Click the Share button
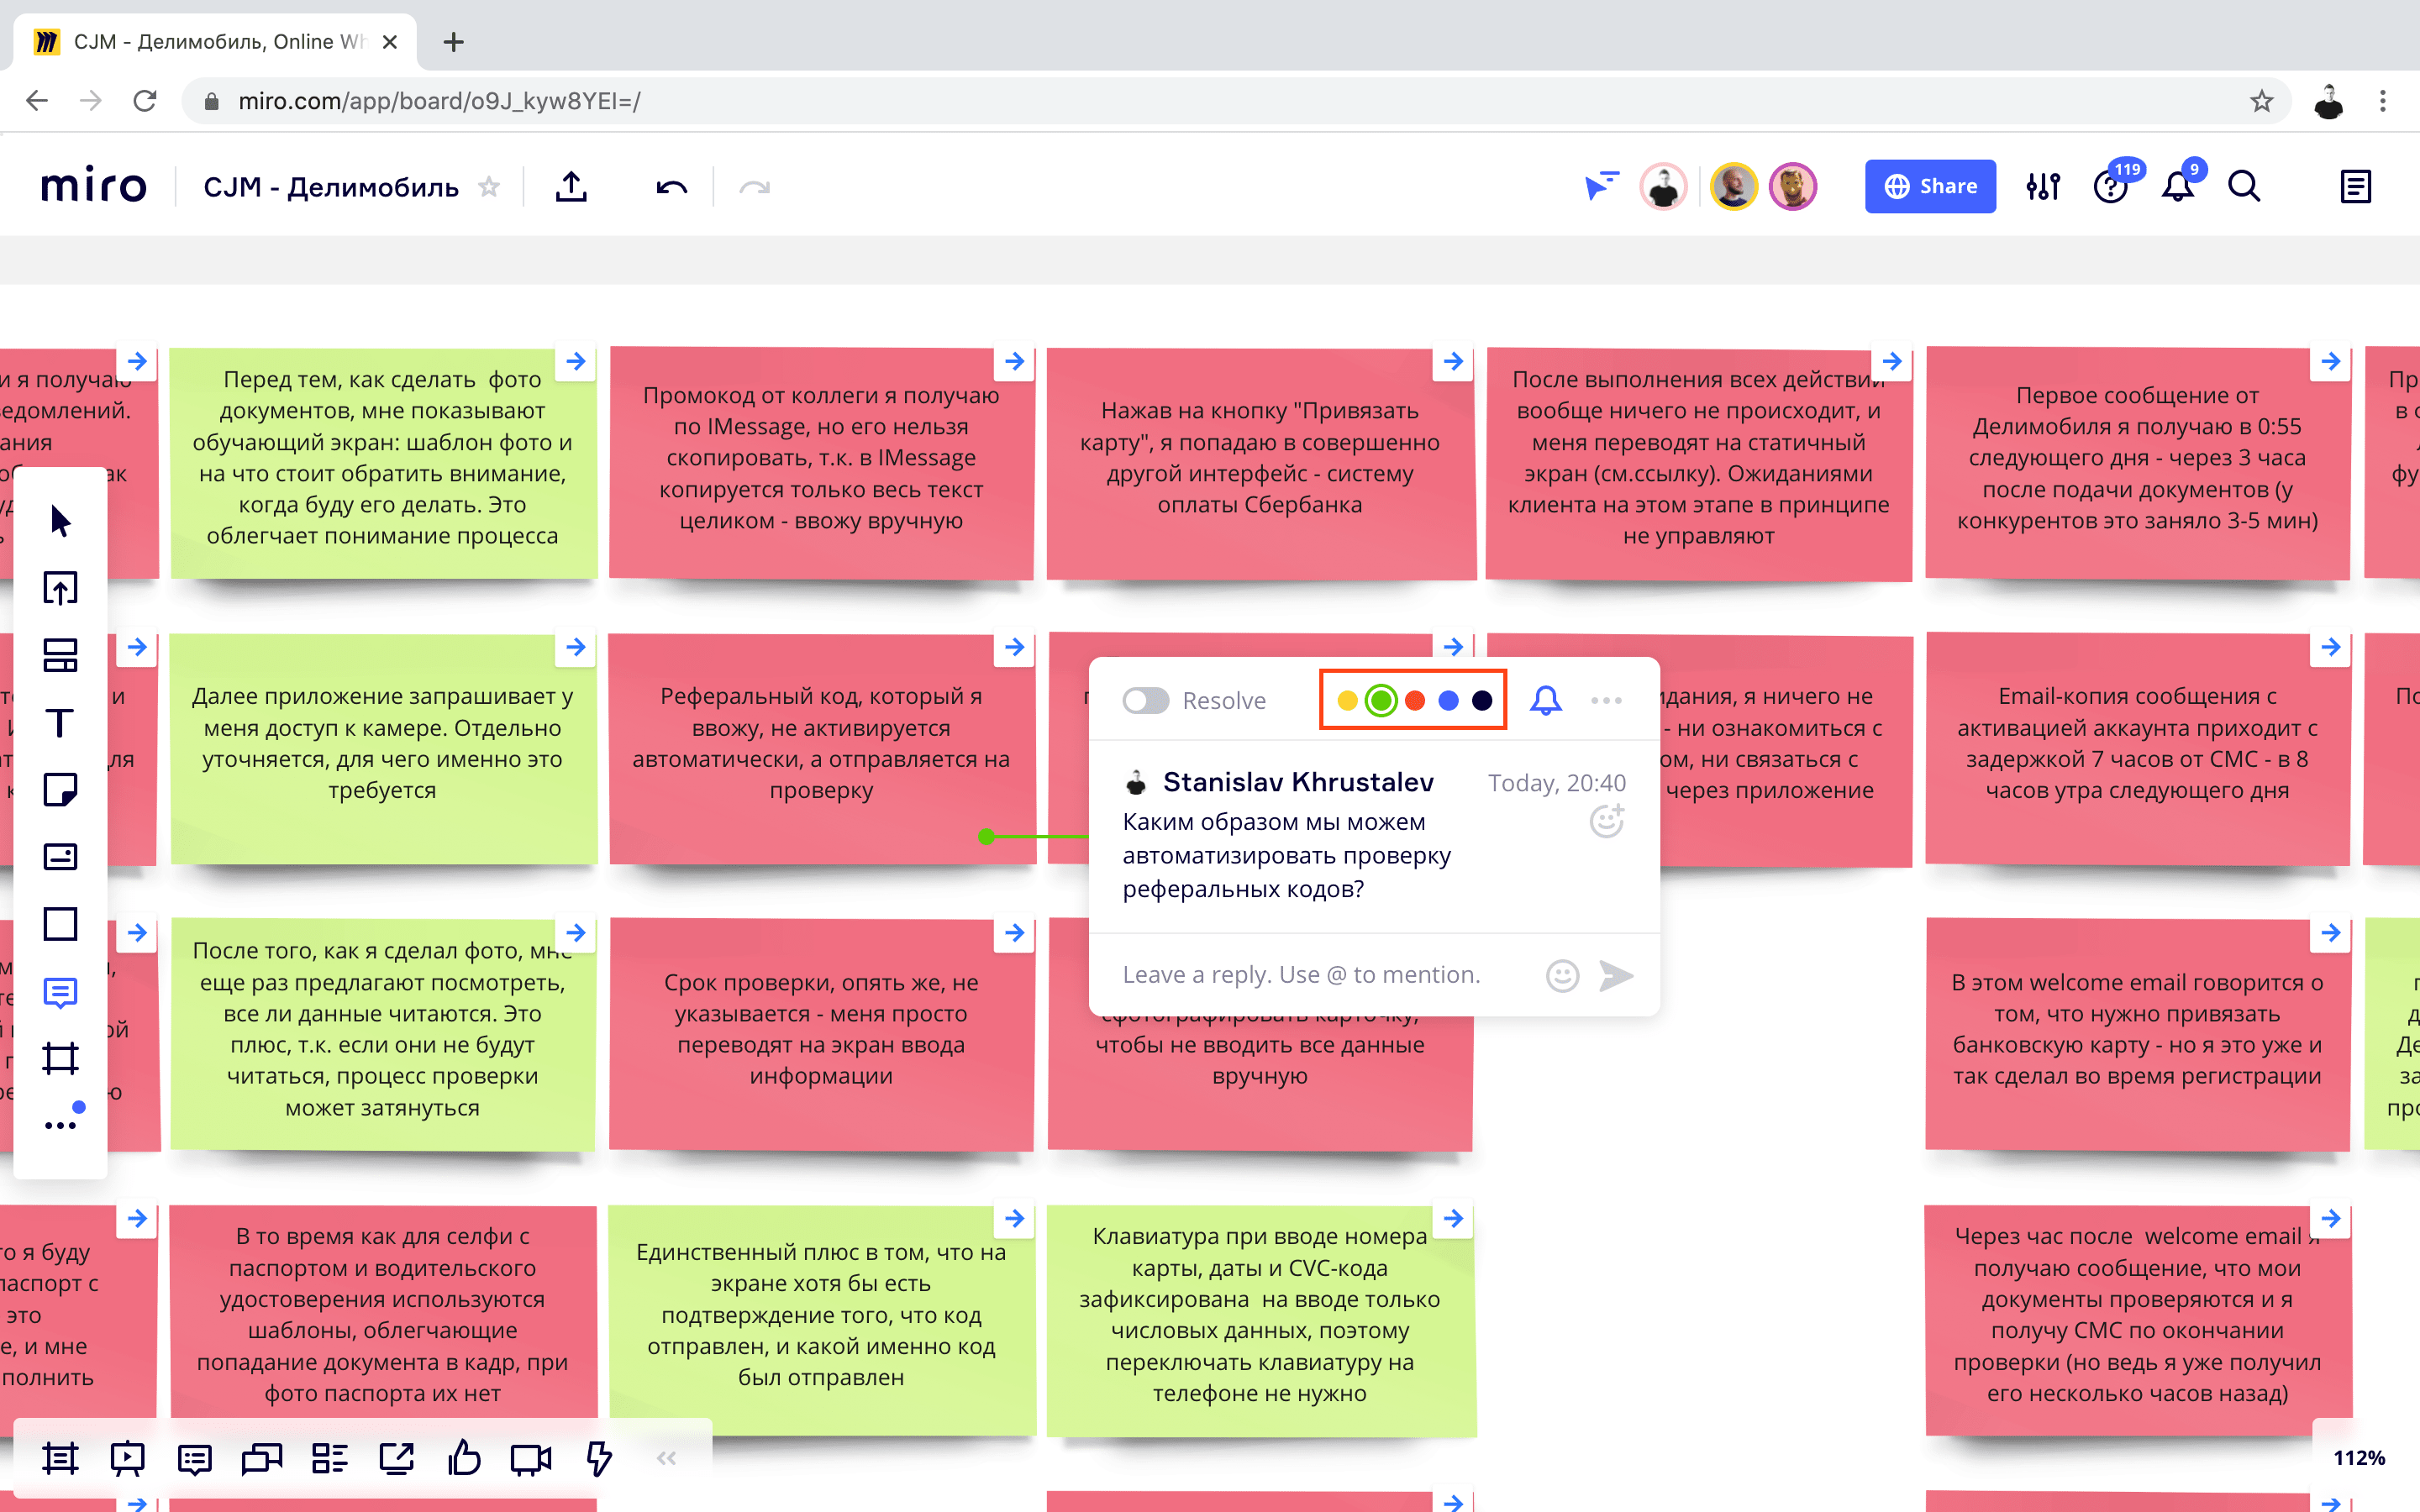This screenshot has width=2420, height=1512. click(x=1930, y=187)
